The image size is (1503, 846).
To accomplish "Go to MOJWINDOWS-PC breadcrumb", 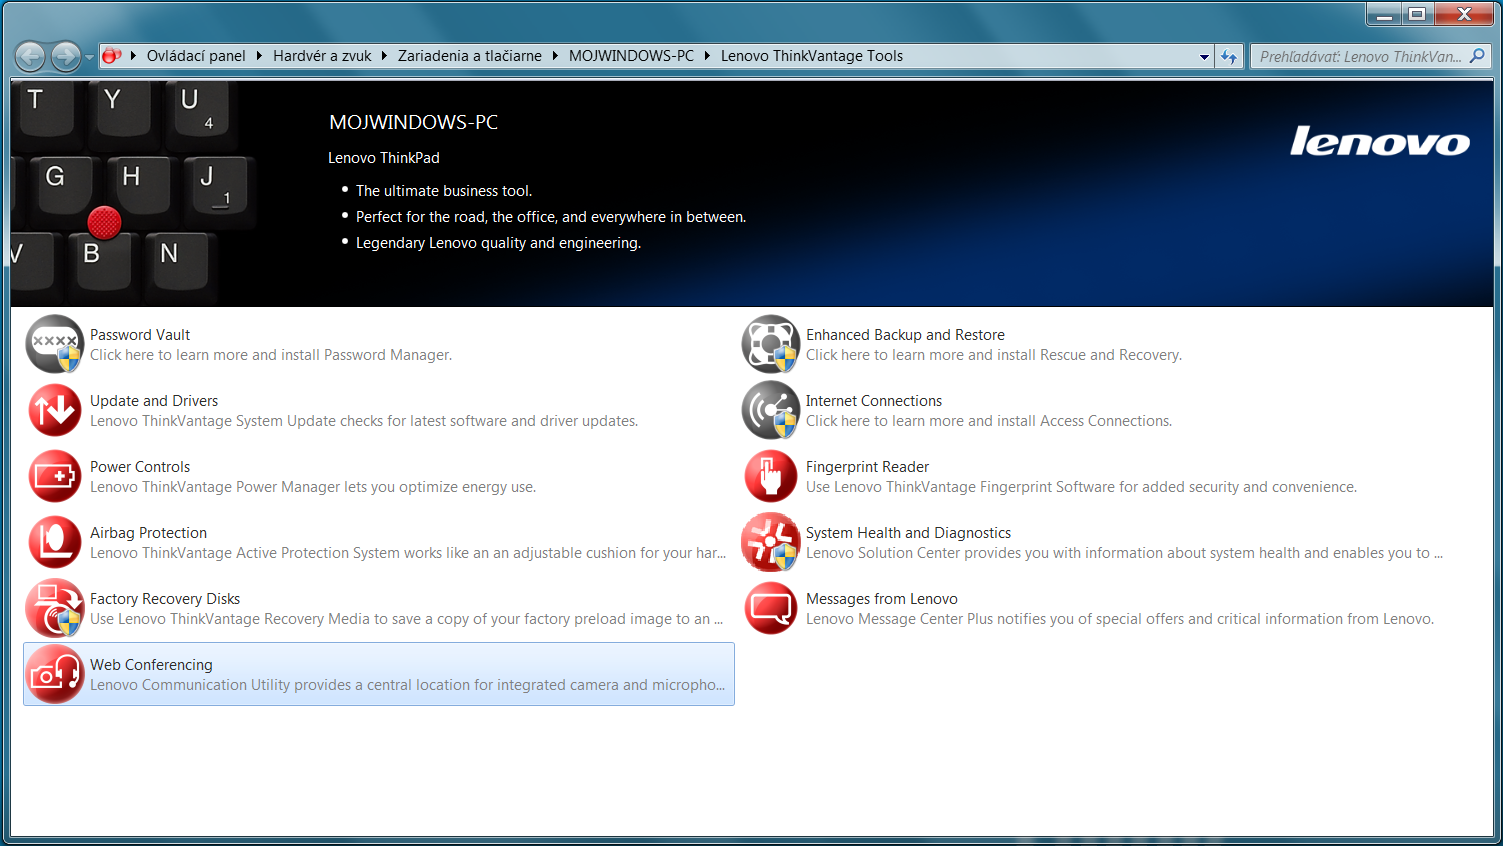I will point(631,56).
